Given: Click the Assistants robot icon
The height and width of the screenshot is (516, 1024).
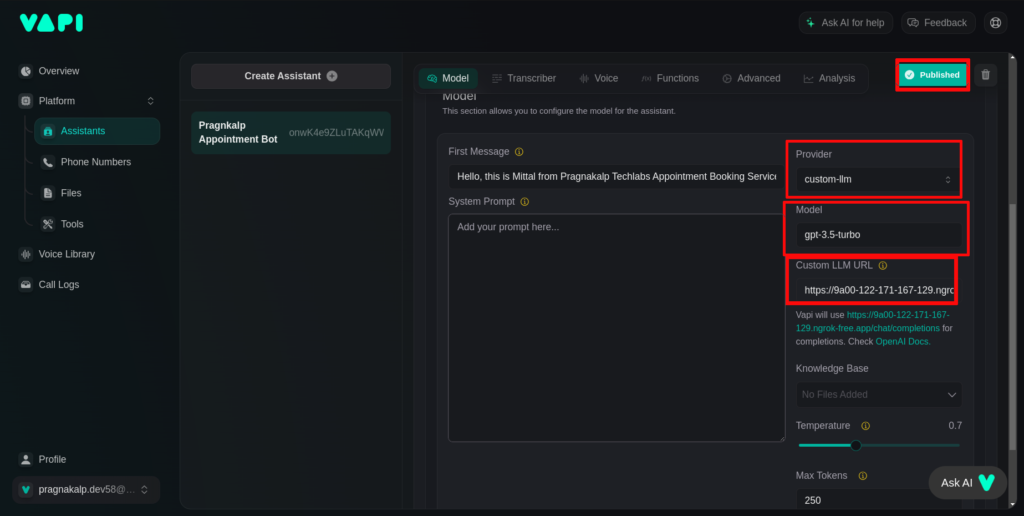Looking at the screenshot, I should [x=48, y=131].
